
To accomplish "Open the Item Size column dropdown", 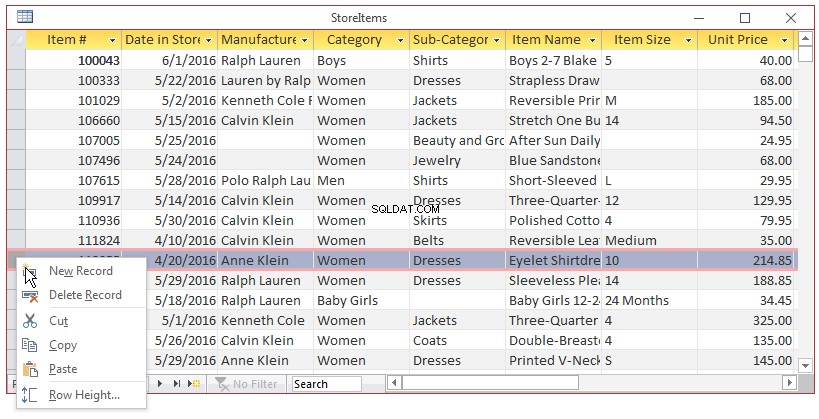I will coord(688,40).
